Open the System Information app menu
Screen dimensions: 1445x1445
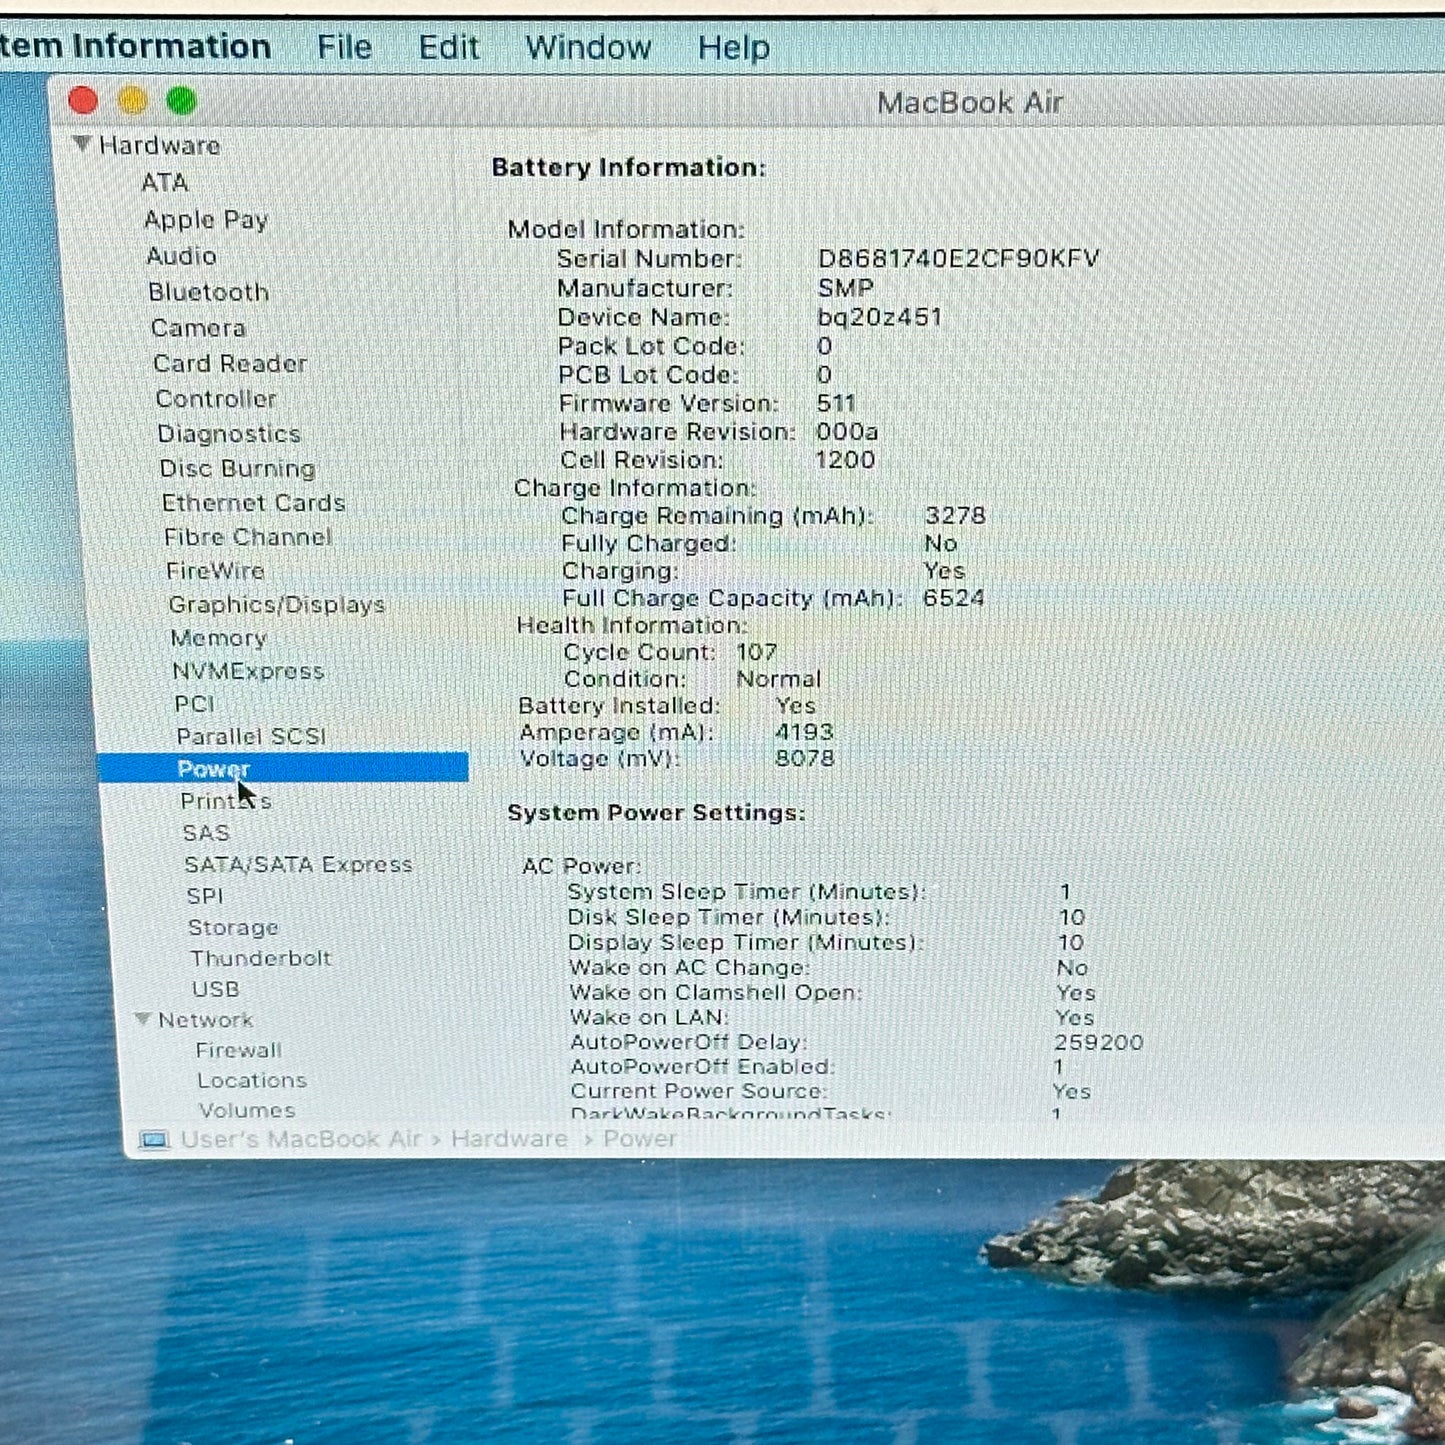tap(135, 46)
